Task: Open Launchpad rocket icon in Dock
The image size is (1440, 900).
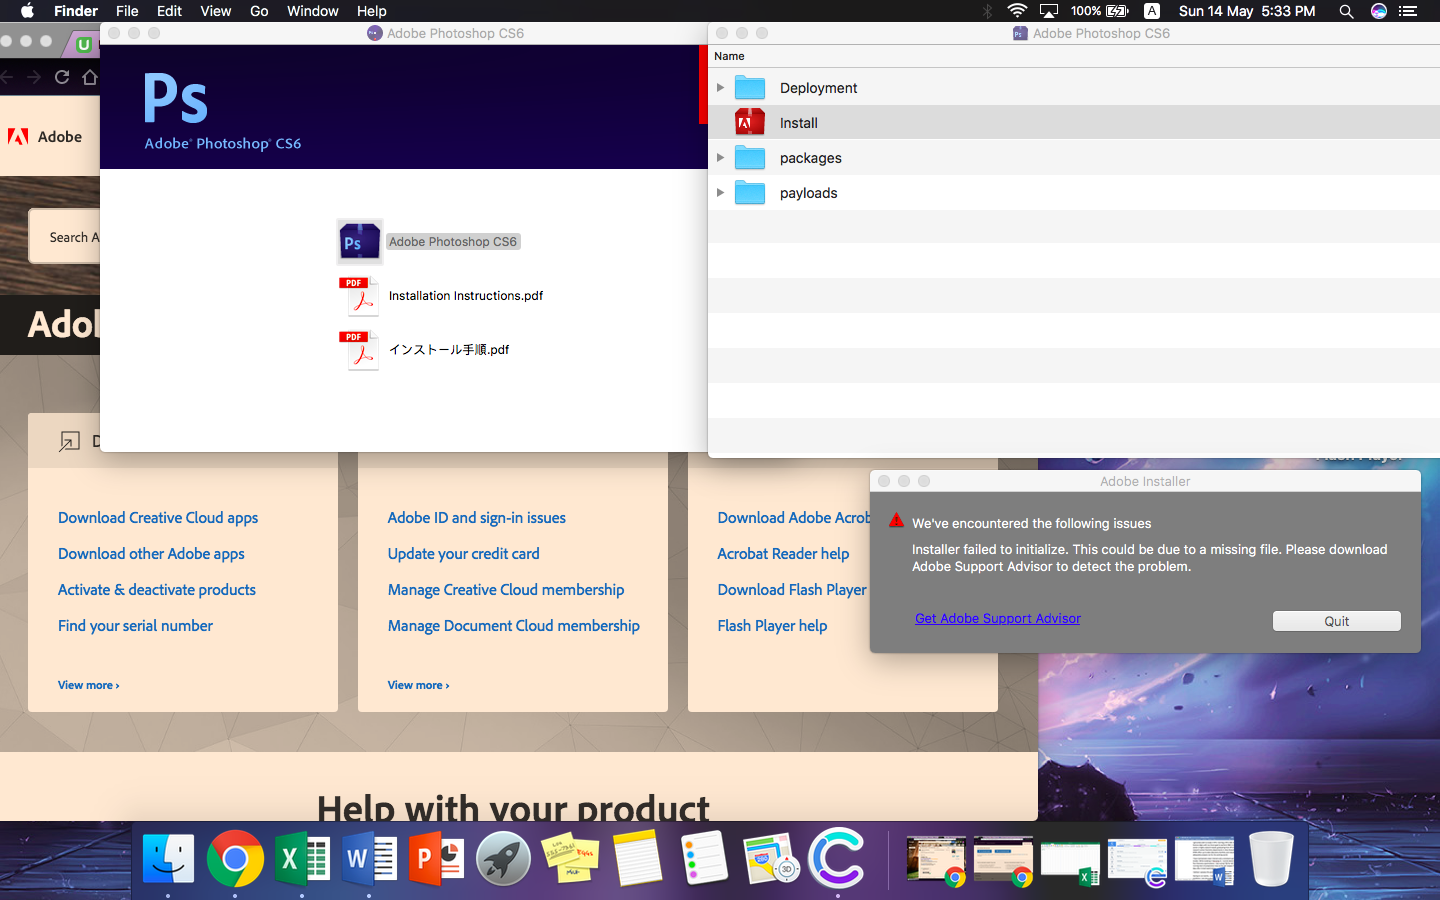Action: click(x=503, y=858)
